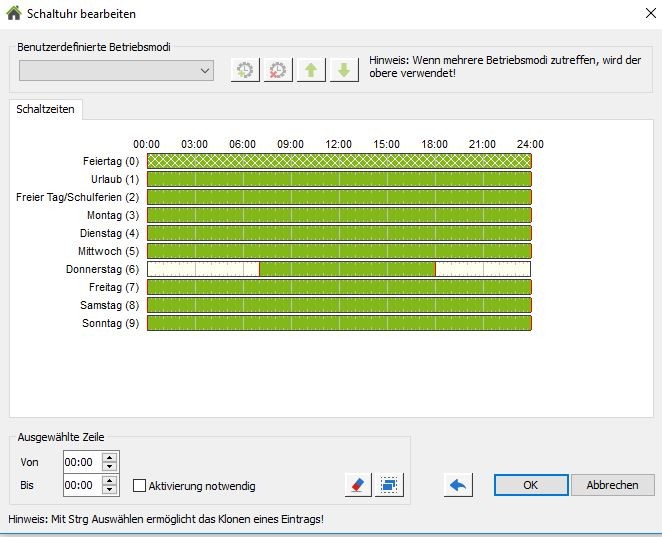662x537 pixels.
Task: Click the 12:00 time axis label
Action: pos(338,144)
